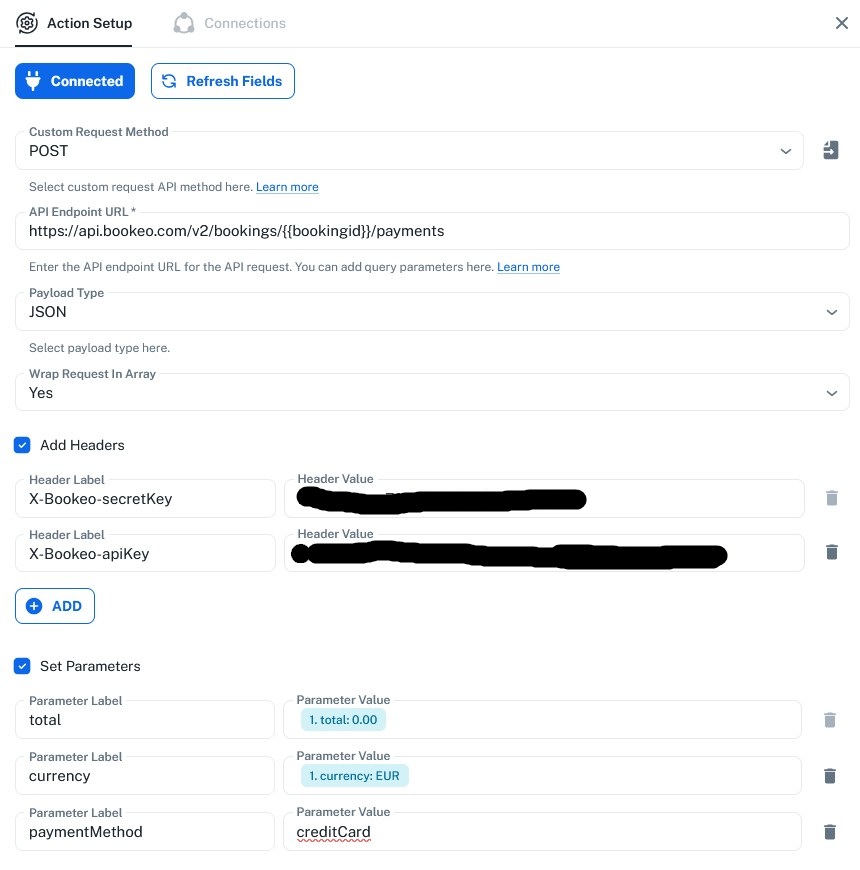The width and height of the screenshot is (860, 870).
Task: Close the Action Setup panel
Action: point(842,23)
